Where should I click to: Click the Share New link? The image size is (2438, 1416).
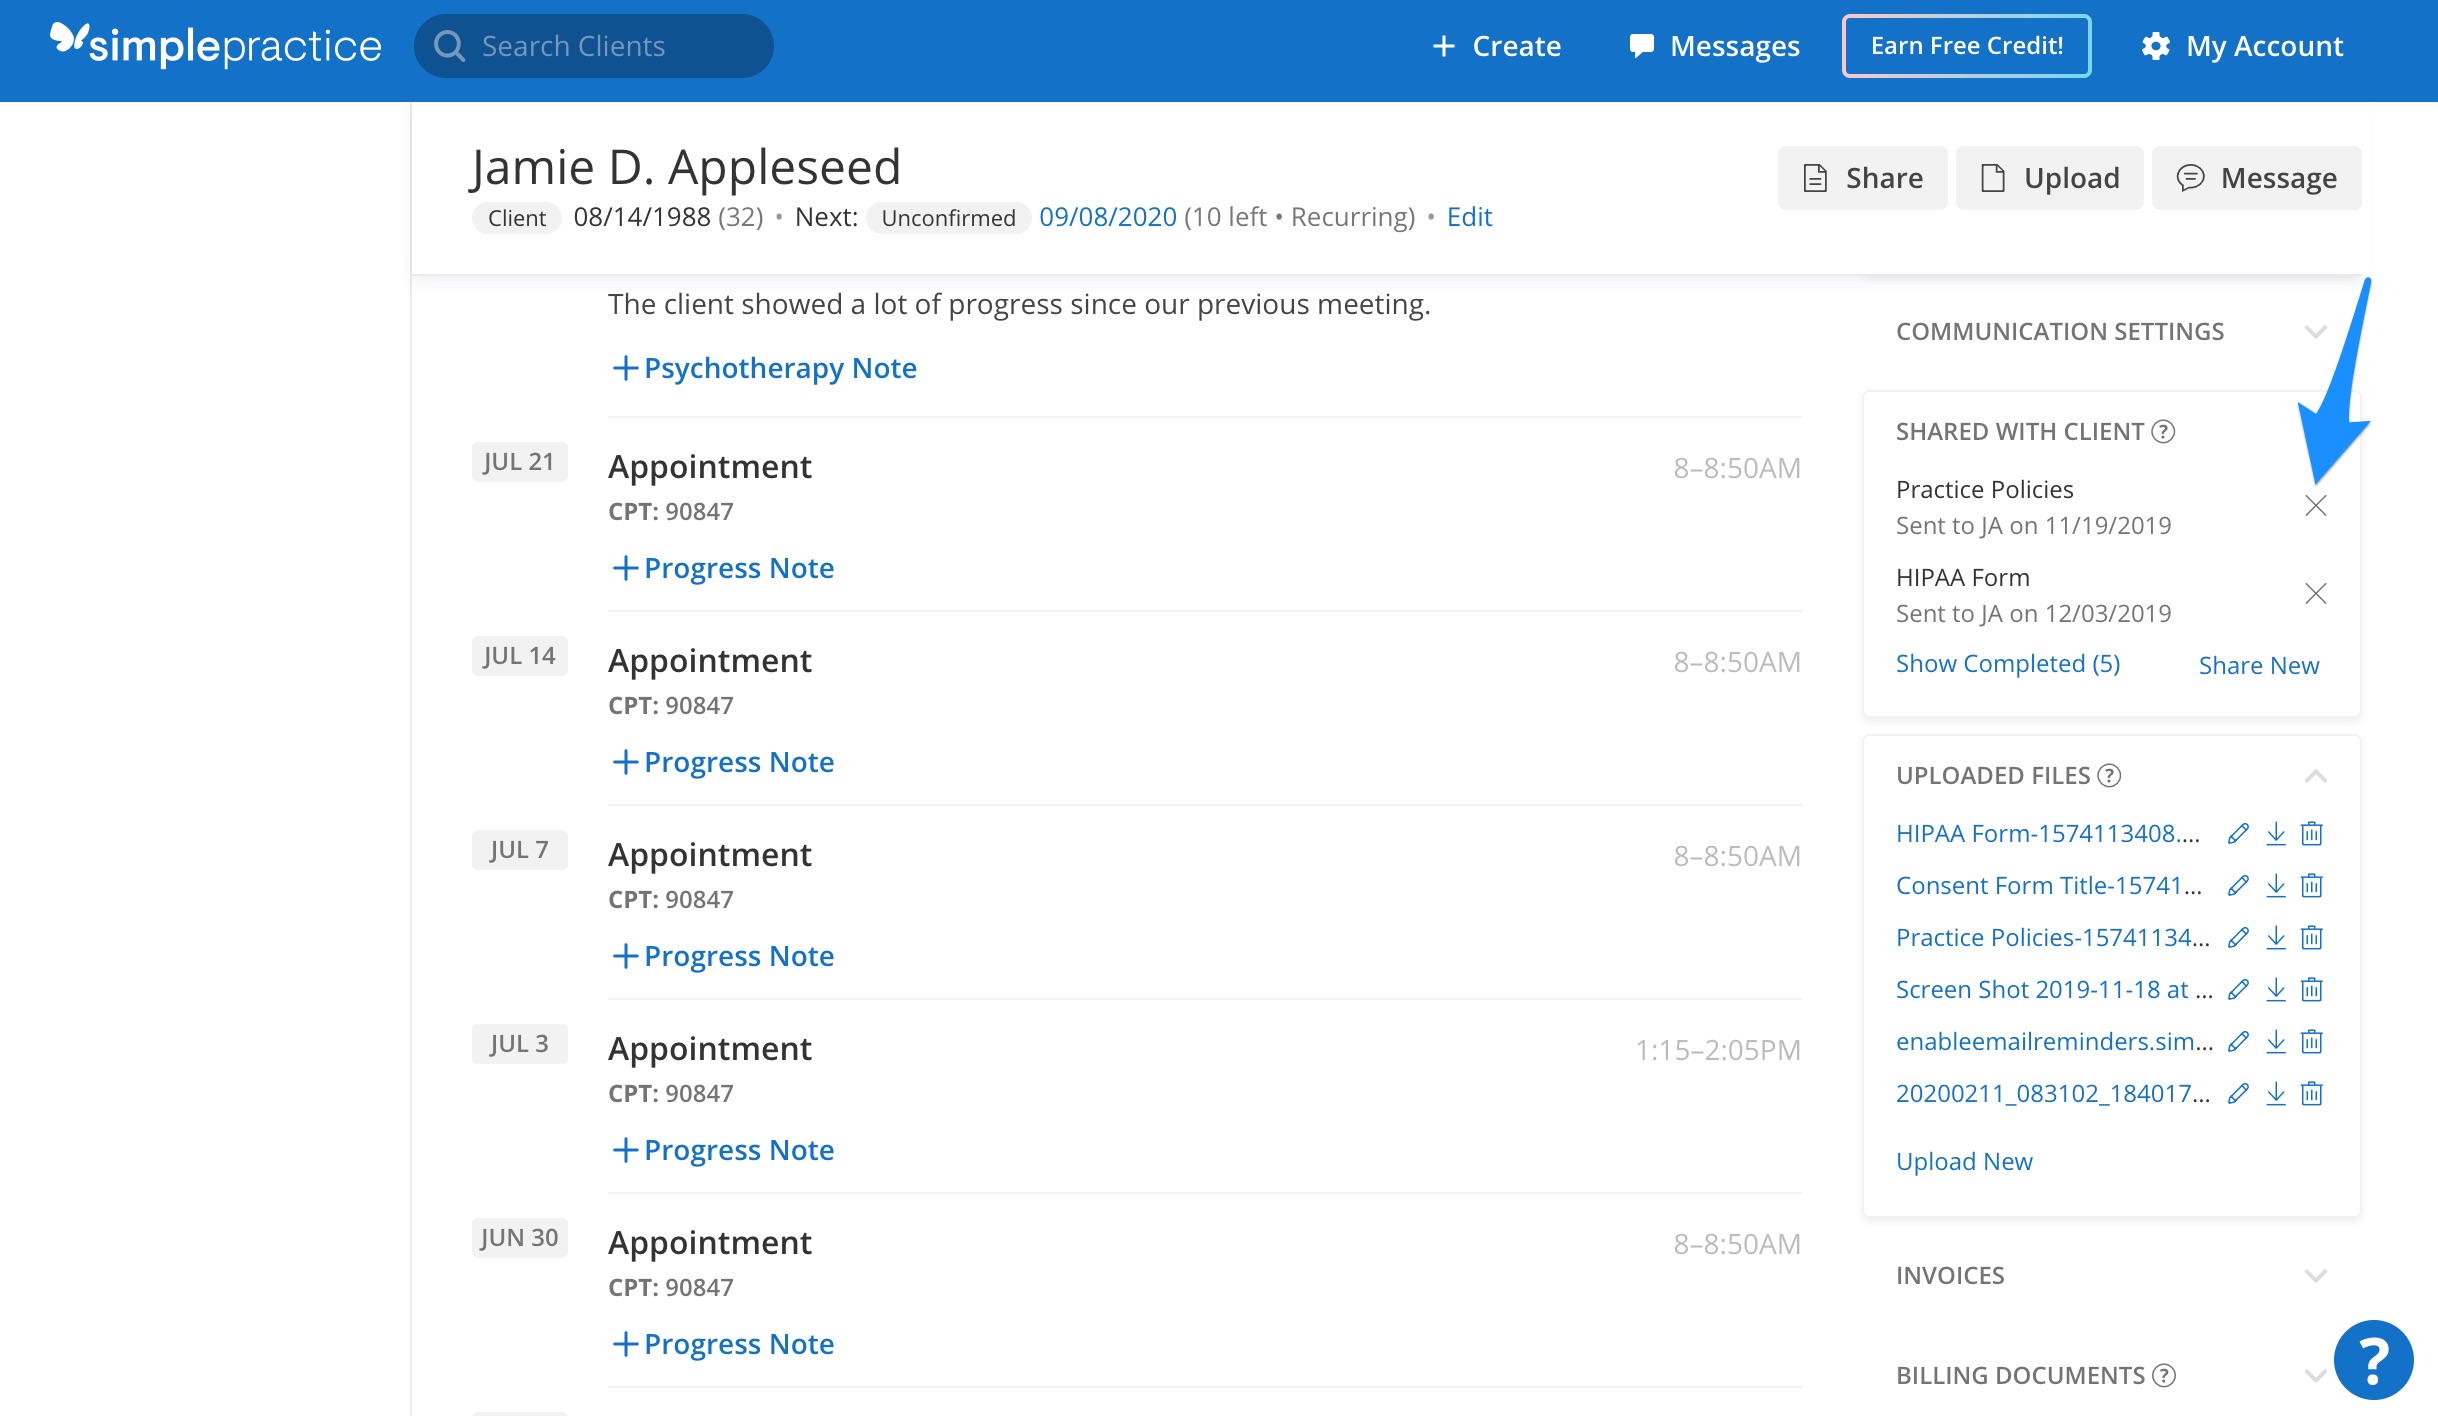click(2258, 664)
